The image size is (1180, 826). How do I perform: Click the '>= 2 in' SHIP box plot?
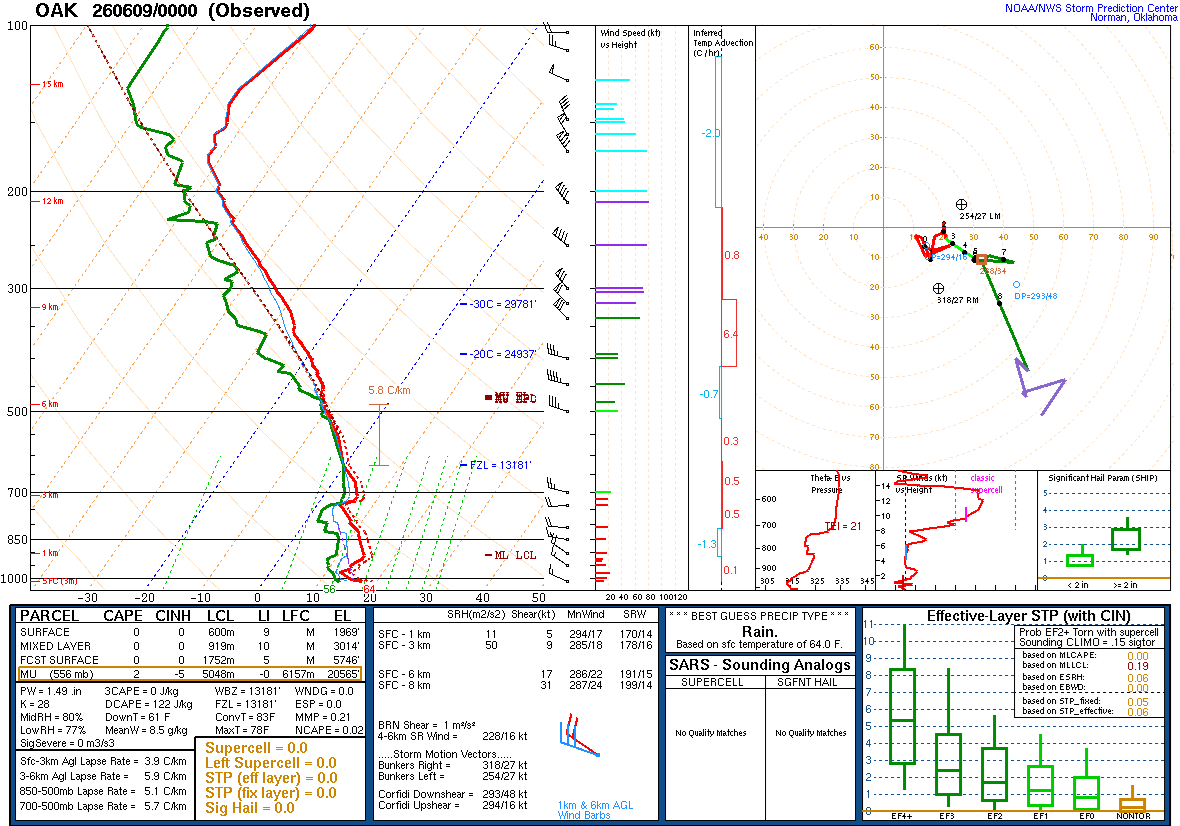pyautogui.click(x=1126, y=537)
